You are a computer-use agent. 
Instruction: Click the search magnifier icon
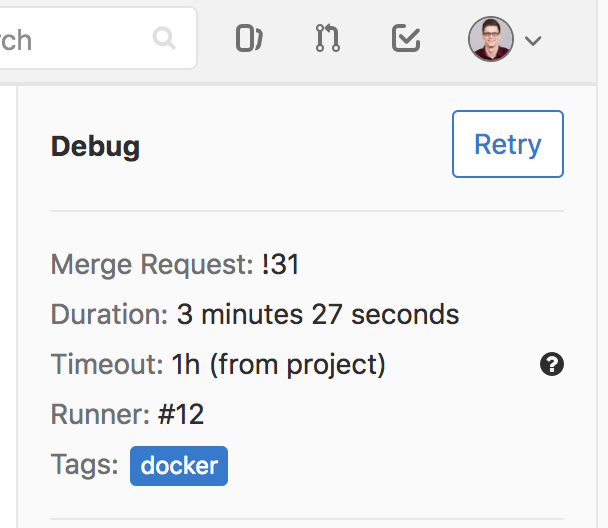coord(163,39)
